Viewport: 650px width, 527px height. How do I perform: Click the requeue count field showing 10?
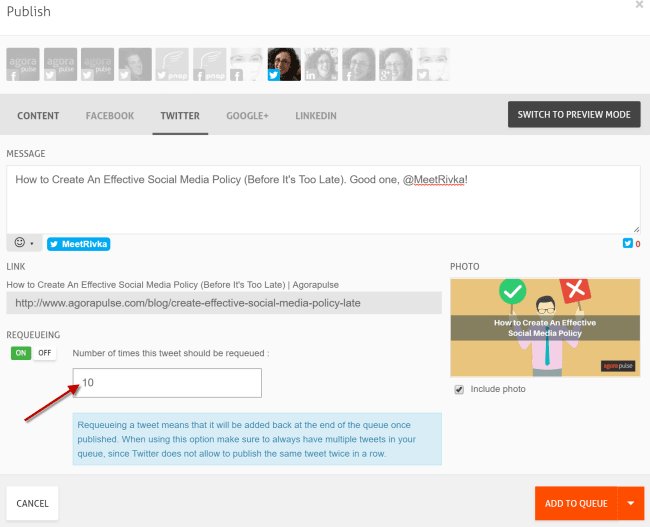167,383
